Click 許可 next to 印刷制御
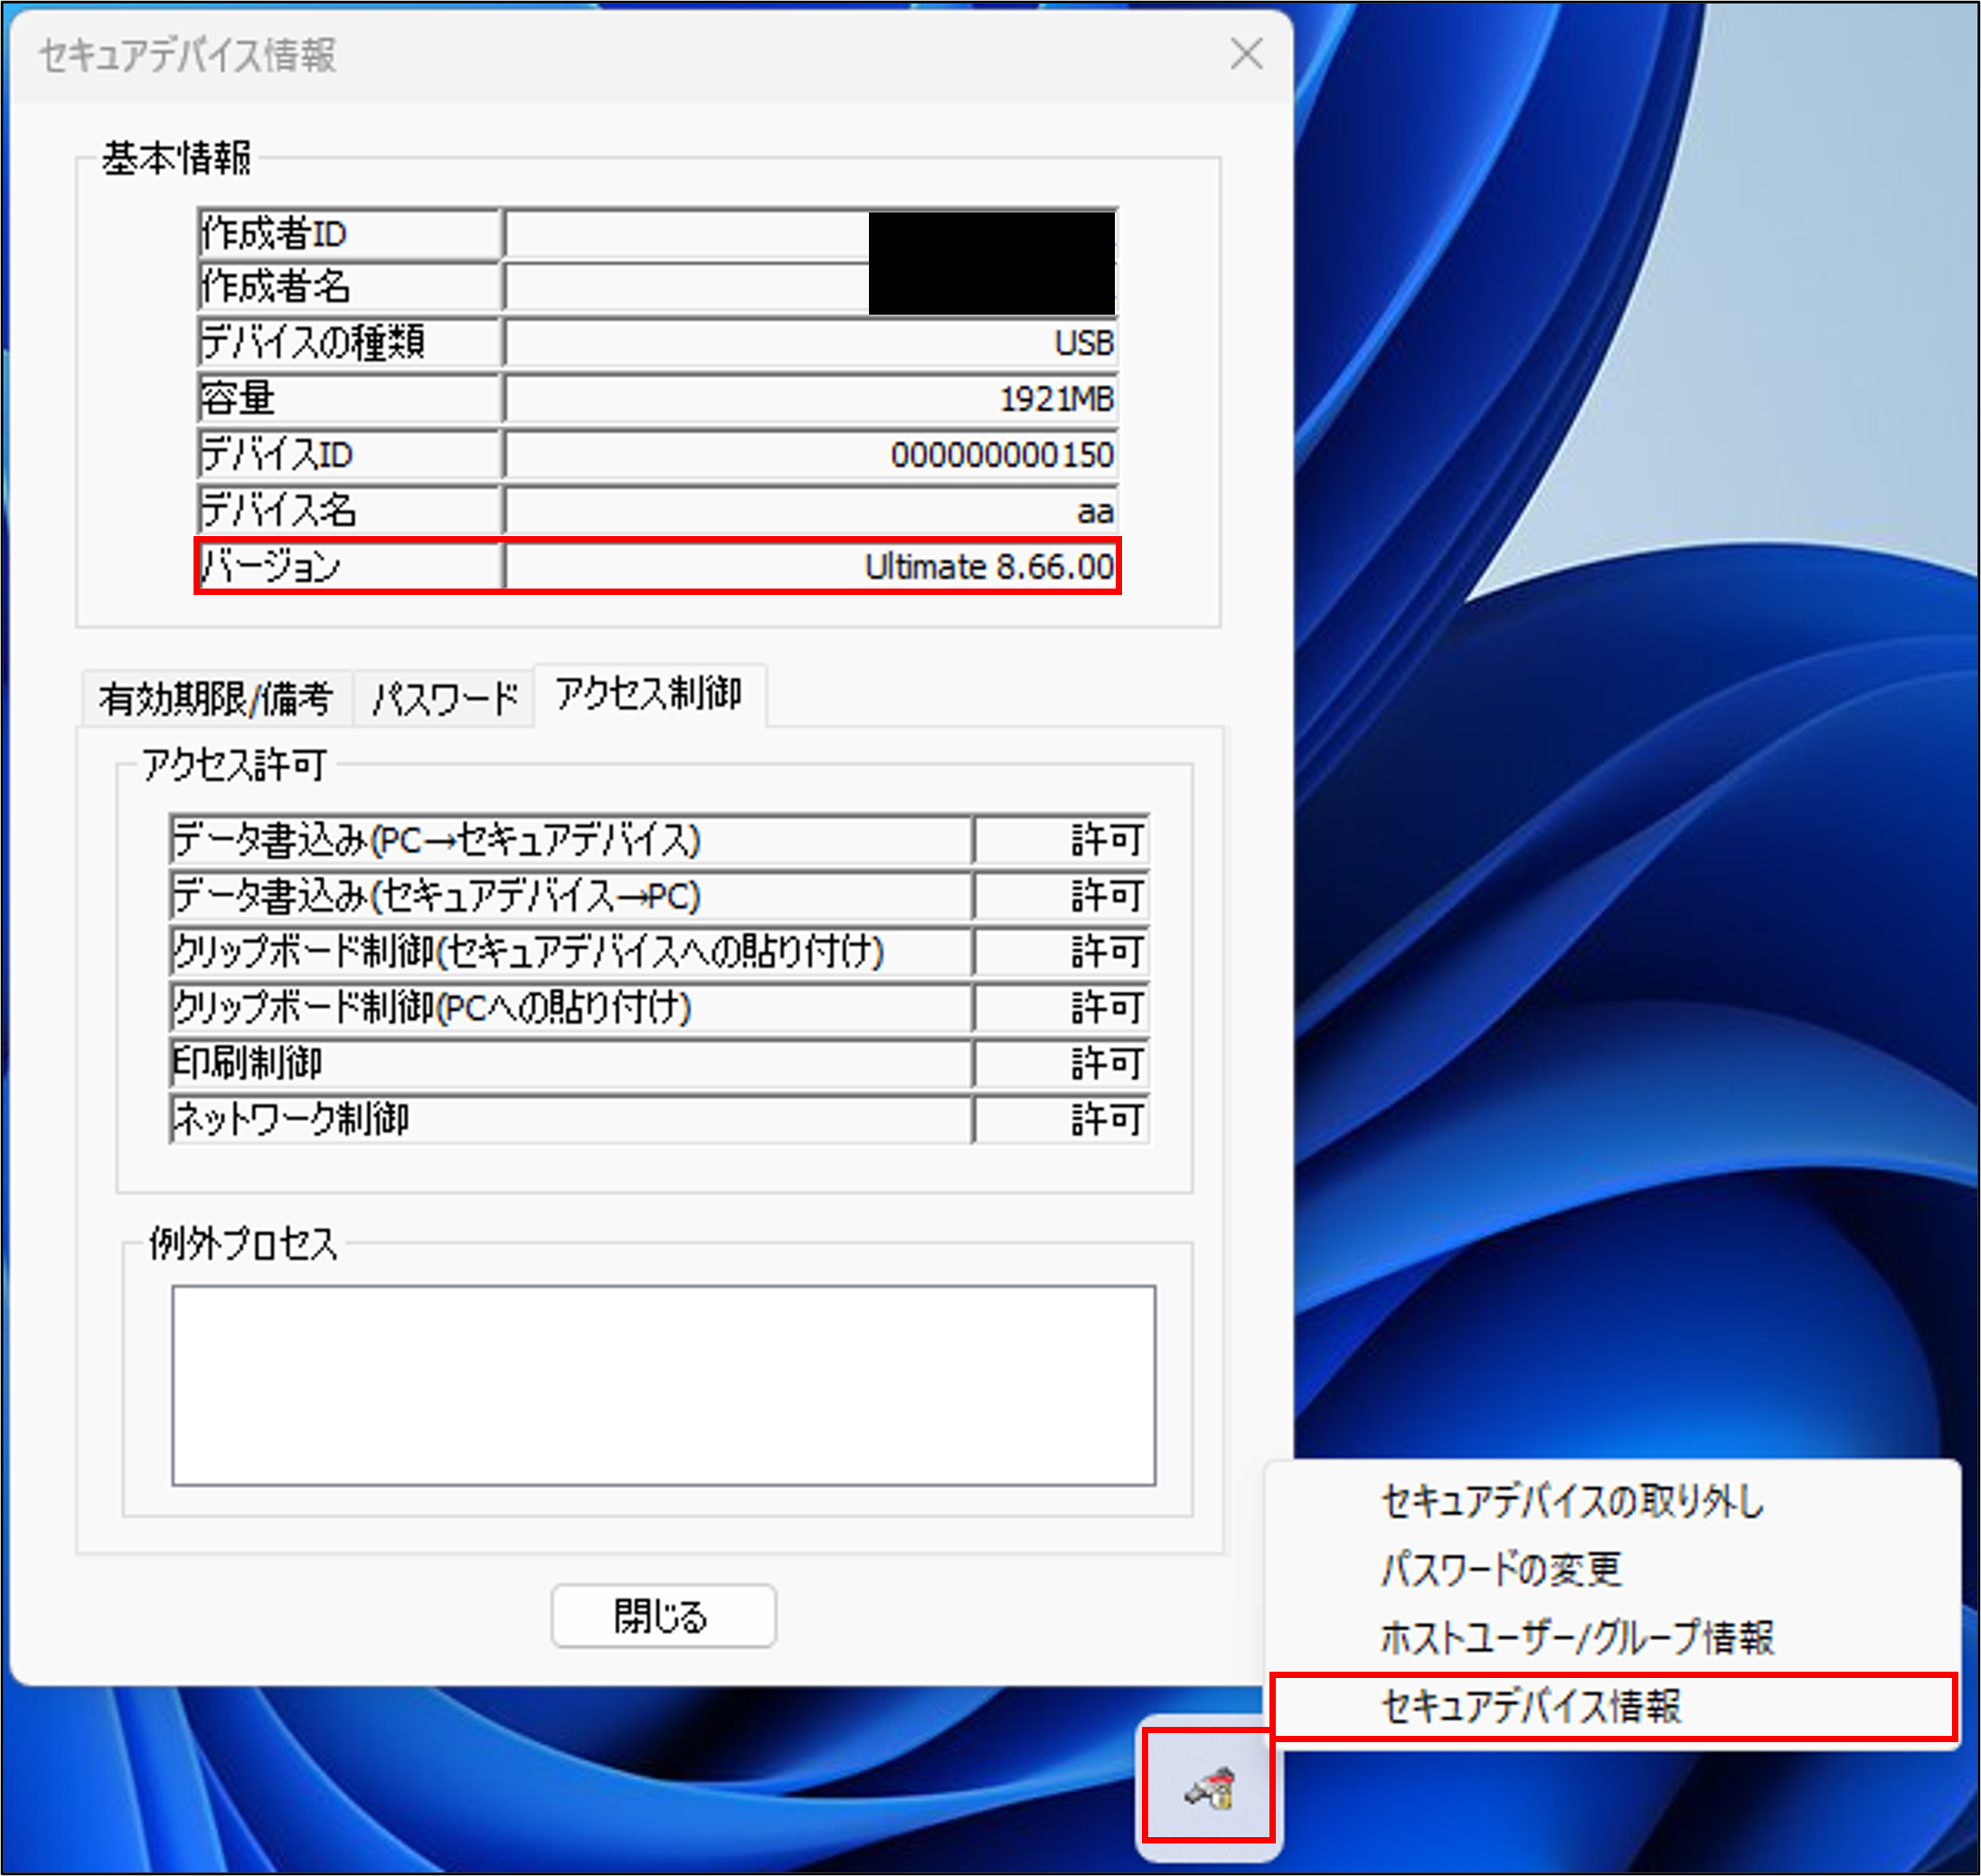The width and height of the screenshot is (1981, 1876). tap(1062, 1064)
